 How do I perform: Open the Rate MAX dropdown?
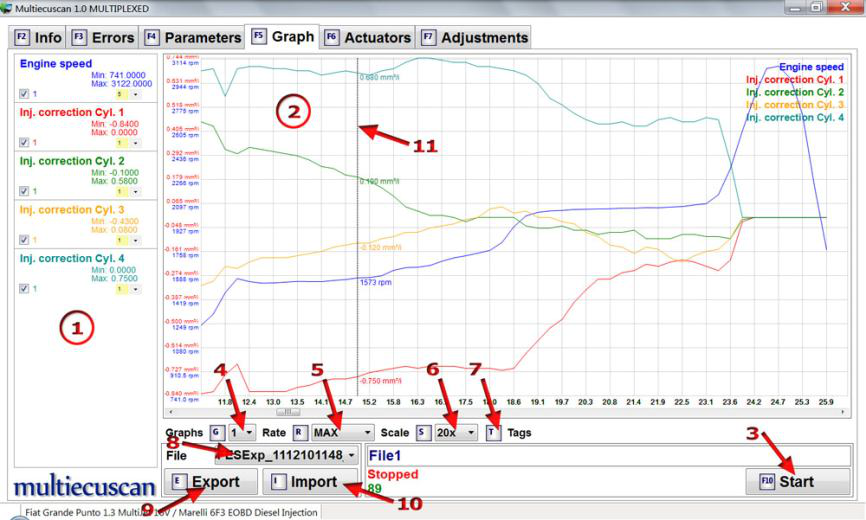[342, 433]
